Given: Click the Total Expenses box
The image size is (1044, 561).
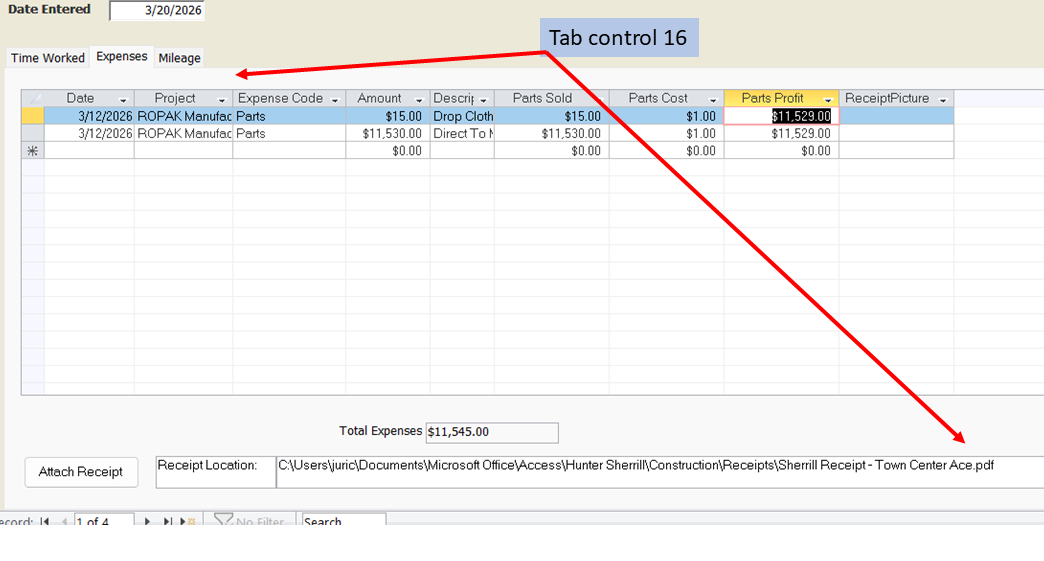Looking at the screenshot, I should tap(492, 432).
